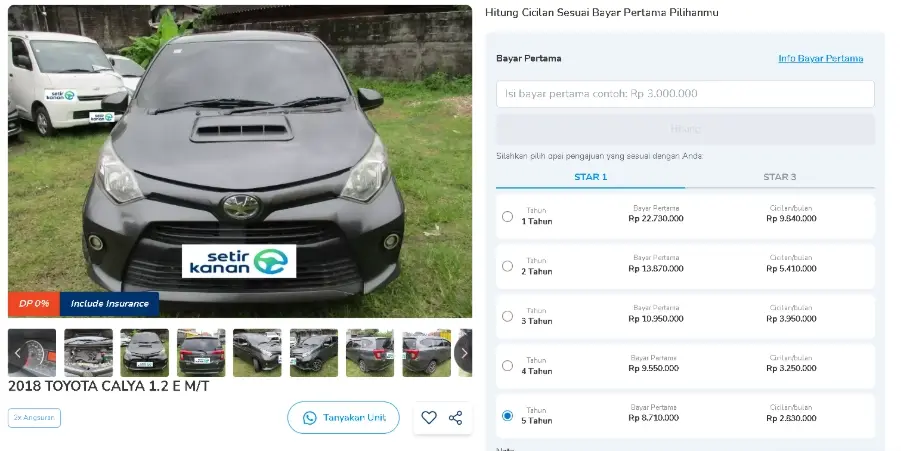
Task: Select the 3 Tahun radio option
Action: (508, 316)
